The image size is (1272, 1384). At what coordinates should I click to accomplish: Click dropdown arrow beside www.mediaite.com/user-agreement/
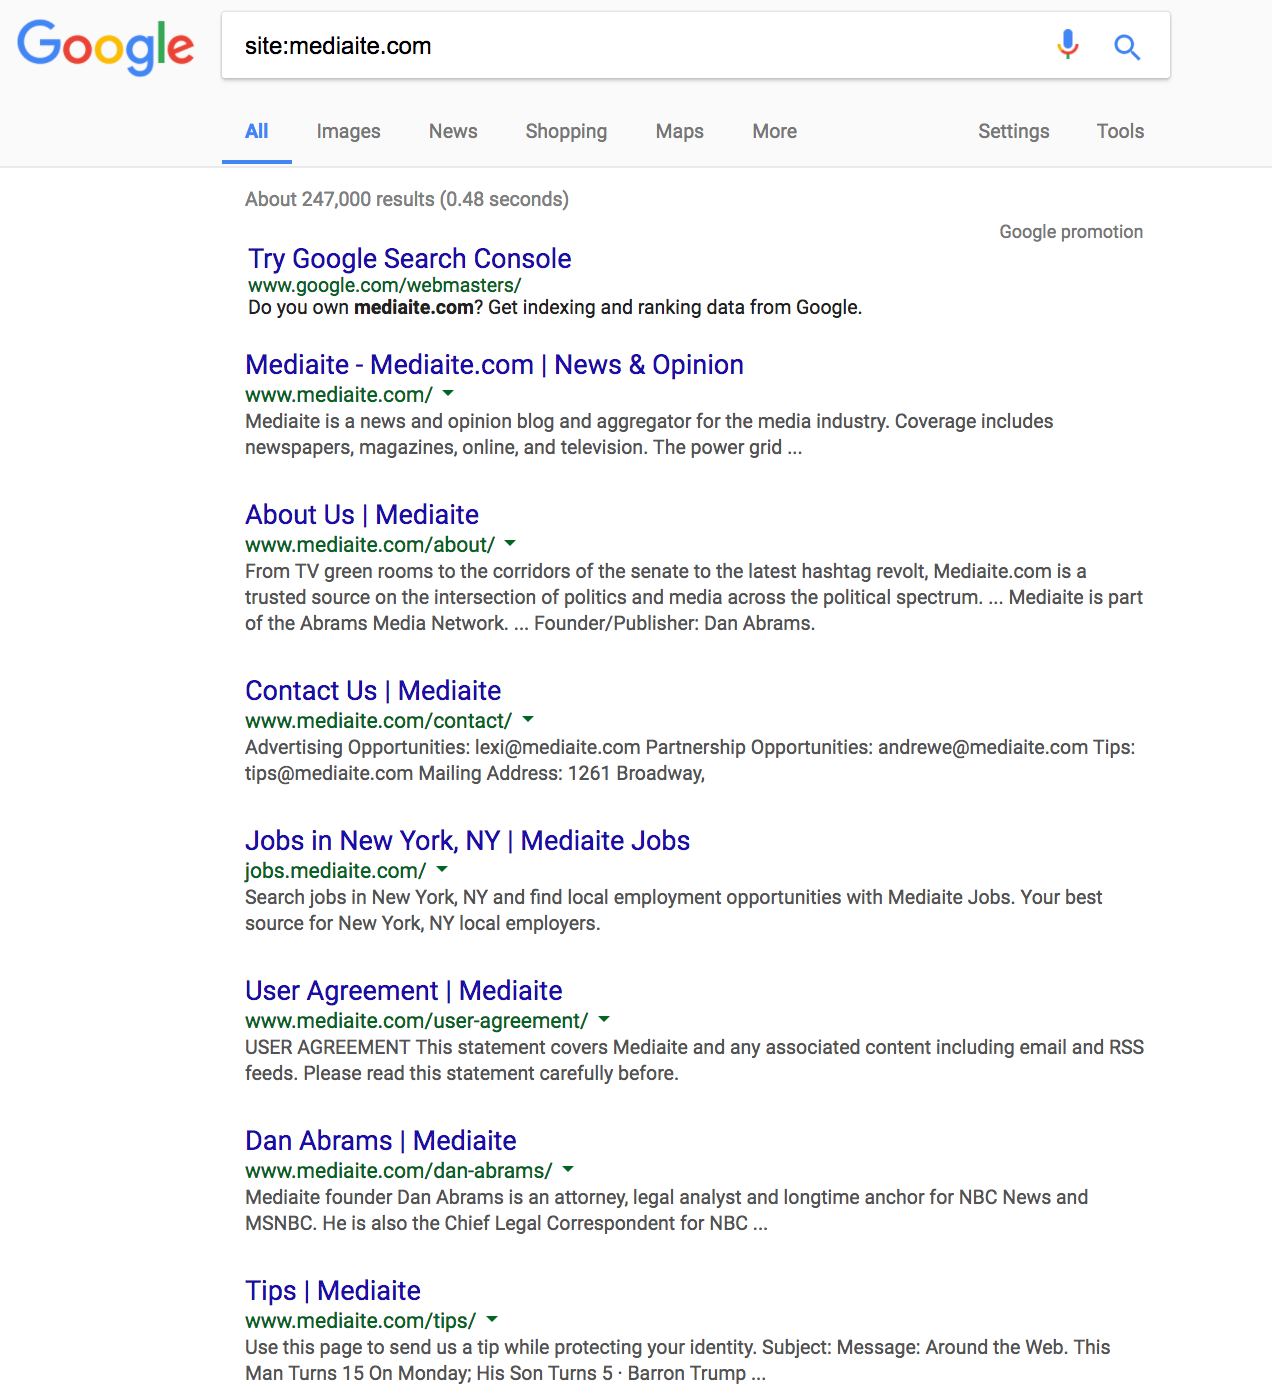pyautogui.click(x=604, y=1020)
